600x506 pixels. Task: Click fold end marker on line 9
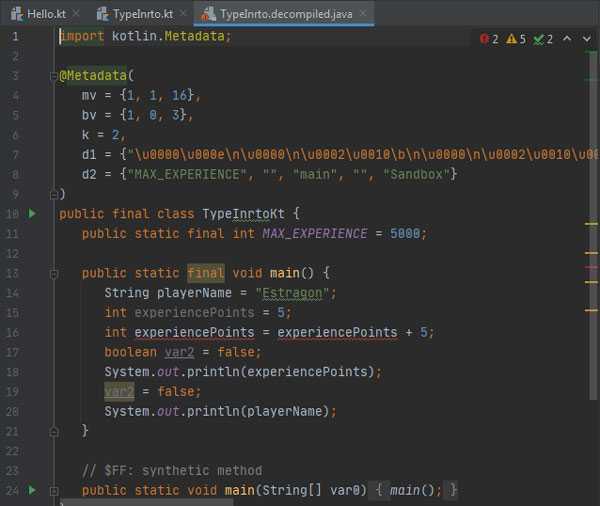point(54,195)
